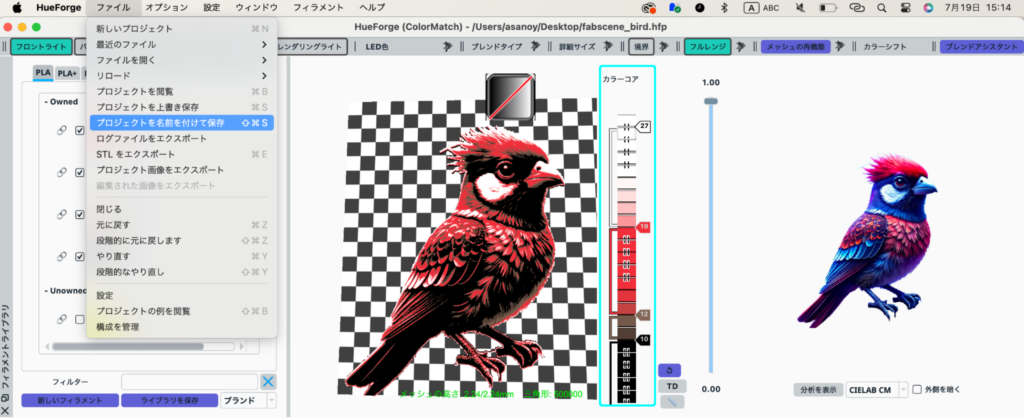
Task: Click the arrow icon after LED色 in the toolbar
Action: click(x=448, y=47)
